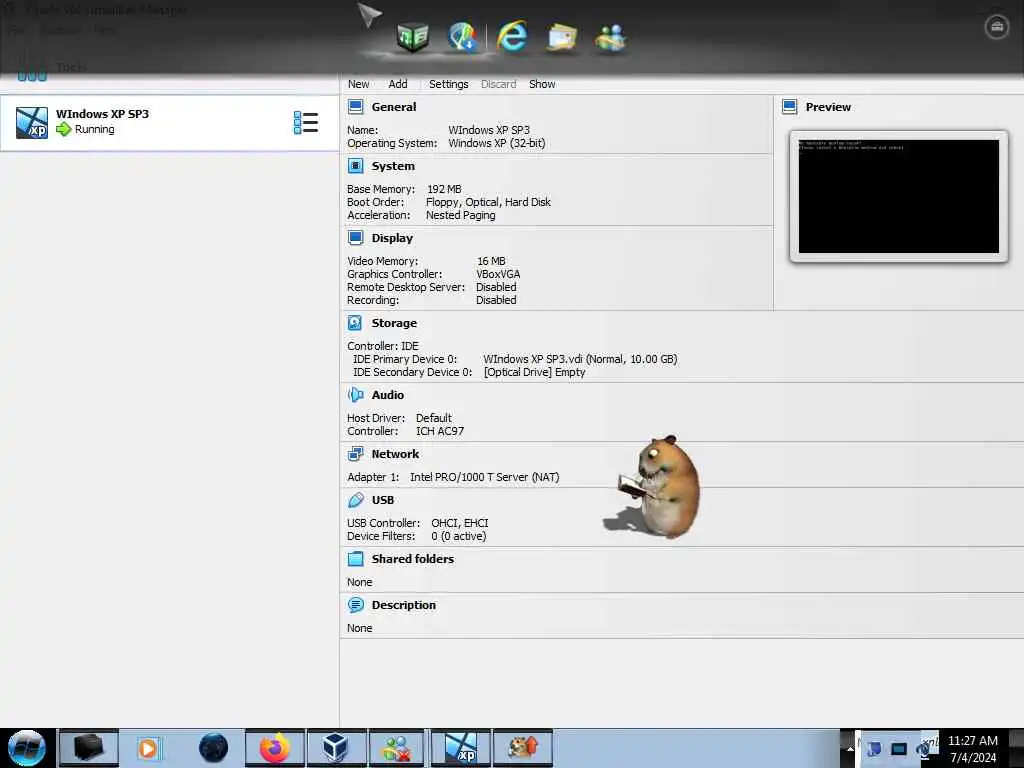Click Show to display the running VM
The width and height of the screenshot is (1024, 768).
click(x=542, y=84)
